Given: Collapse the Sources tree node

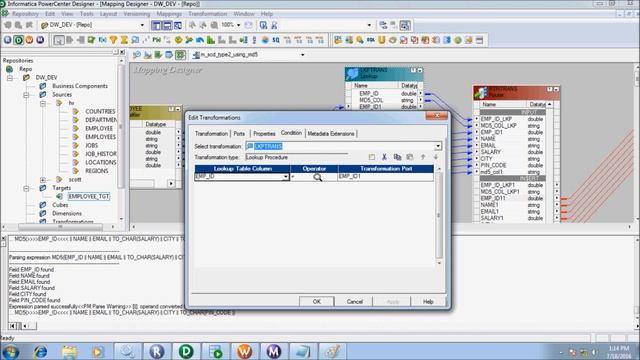Looking at the screenshot, I should (26, 95).
